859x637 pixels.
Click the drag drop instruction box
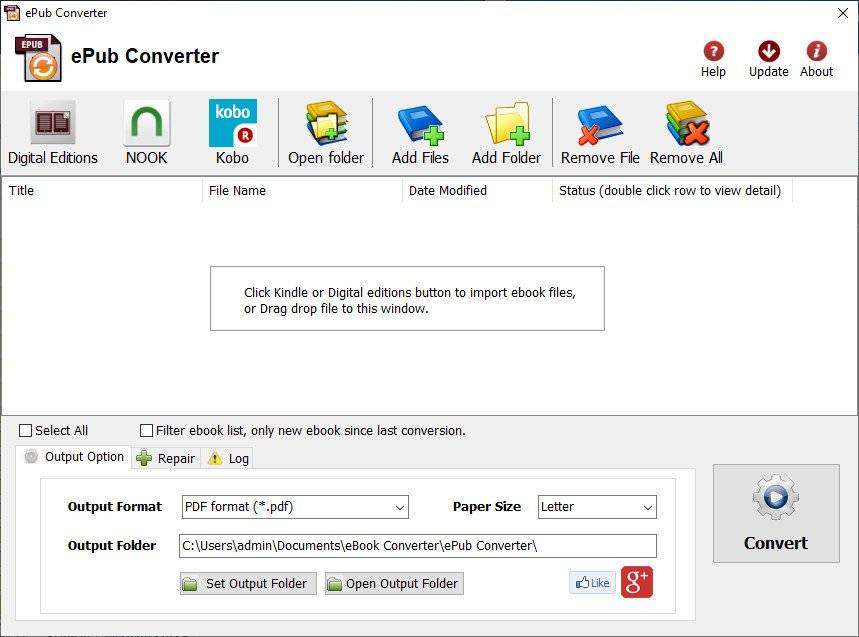click(x=407, y=299)
